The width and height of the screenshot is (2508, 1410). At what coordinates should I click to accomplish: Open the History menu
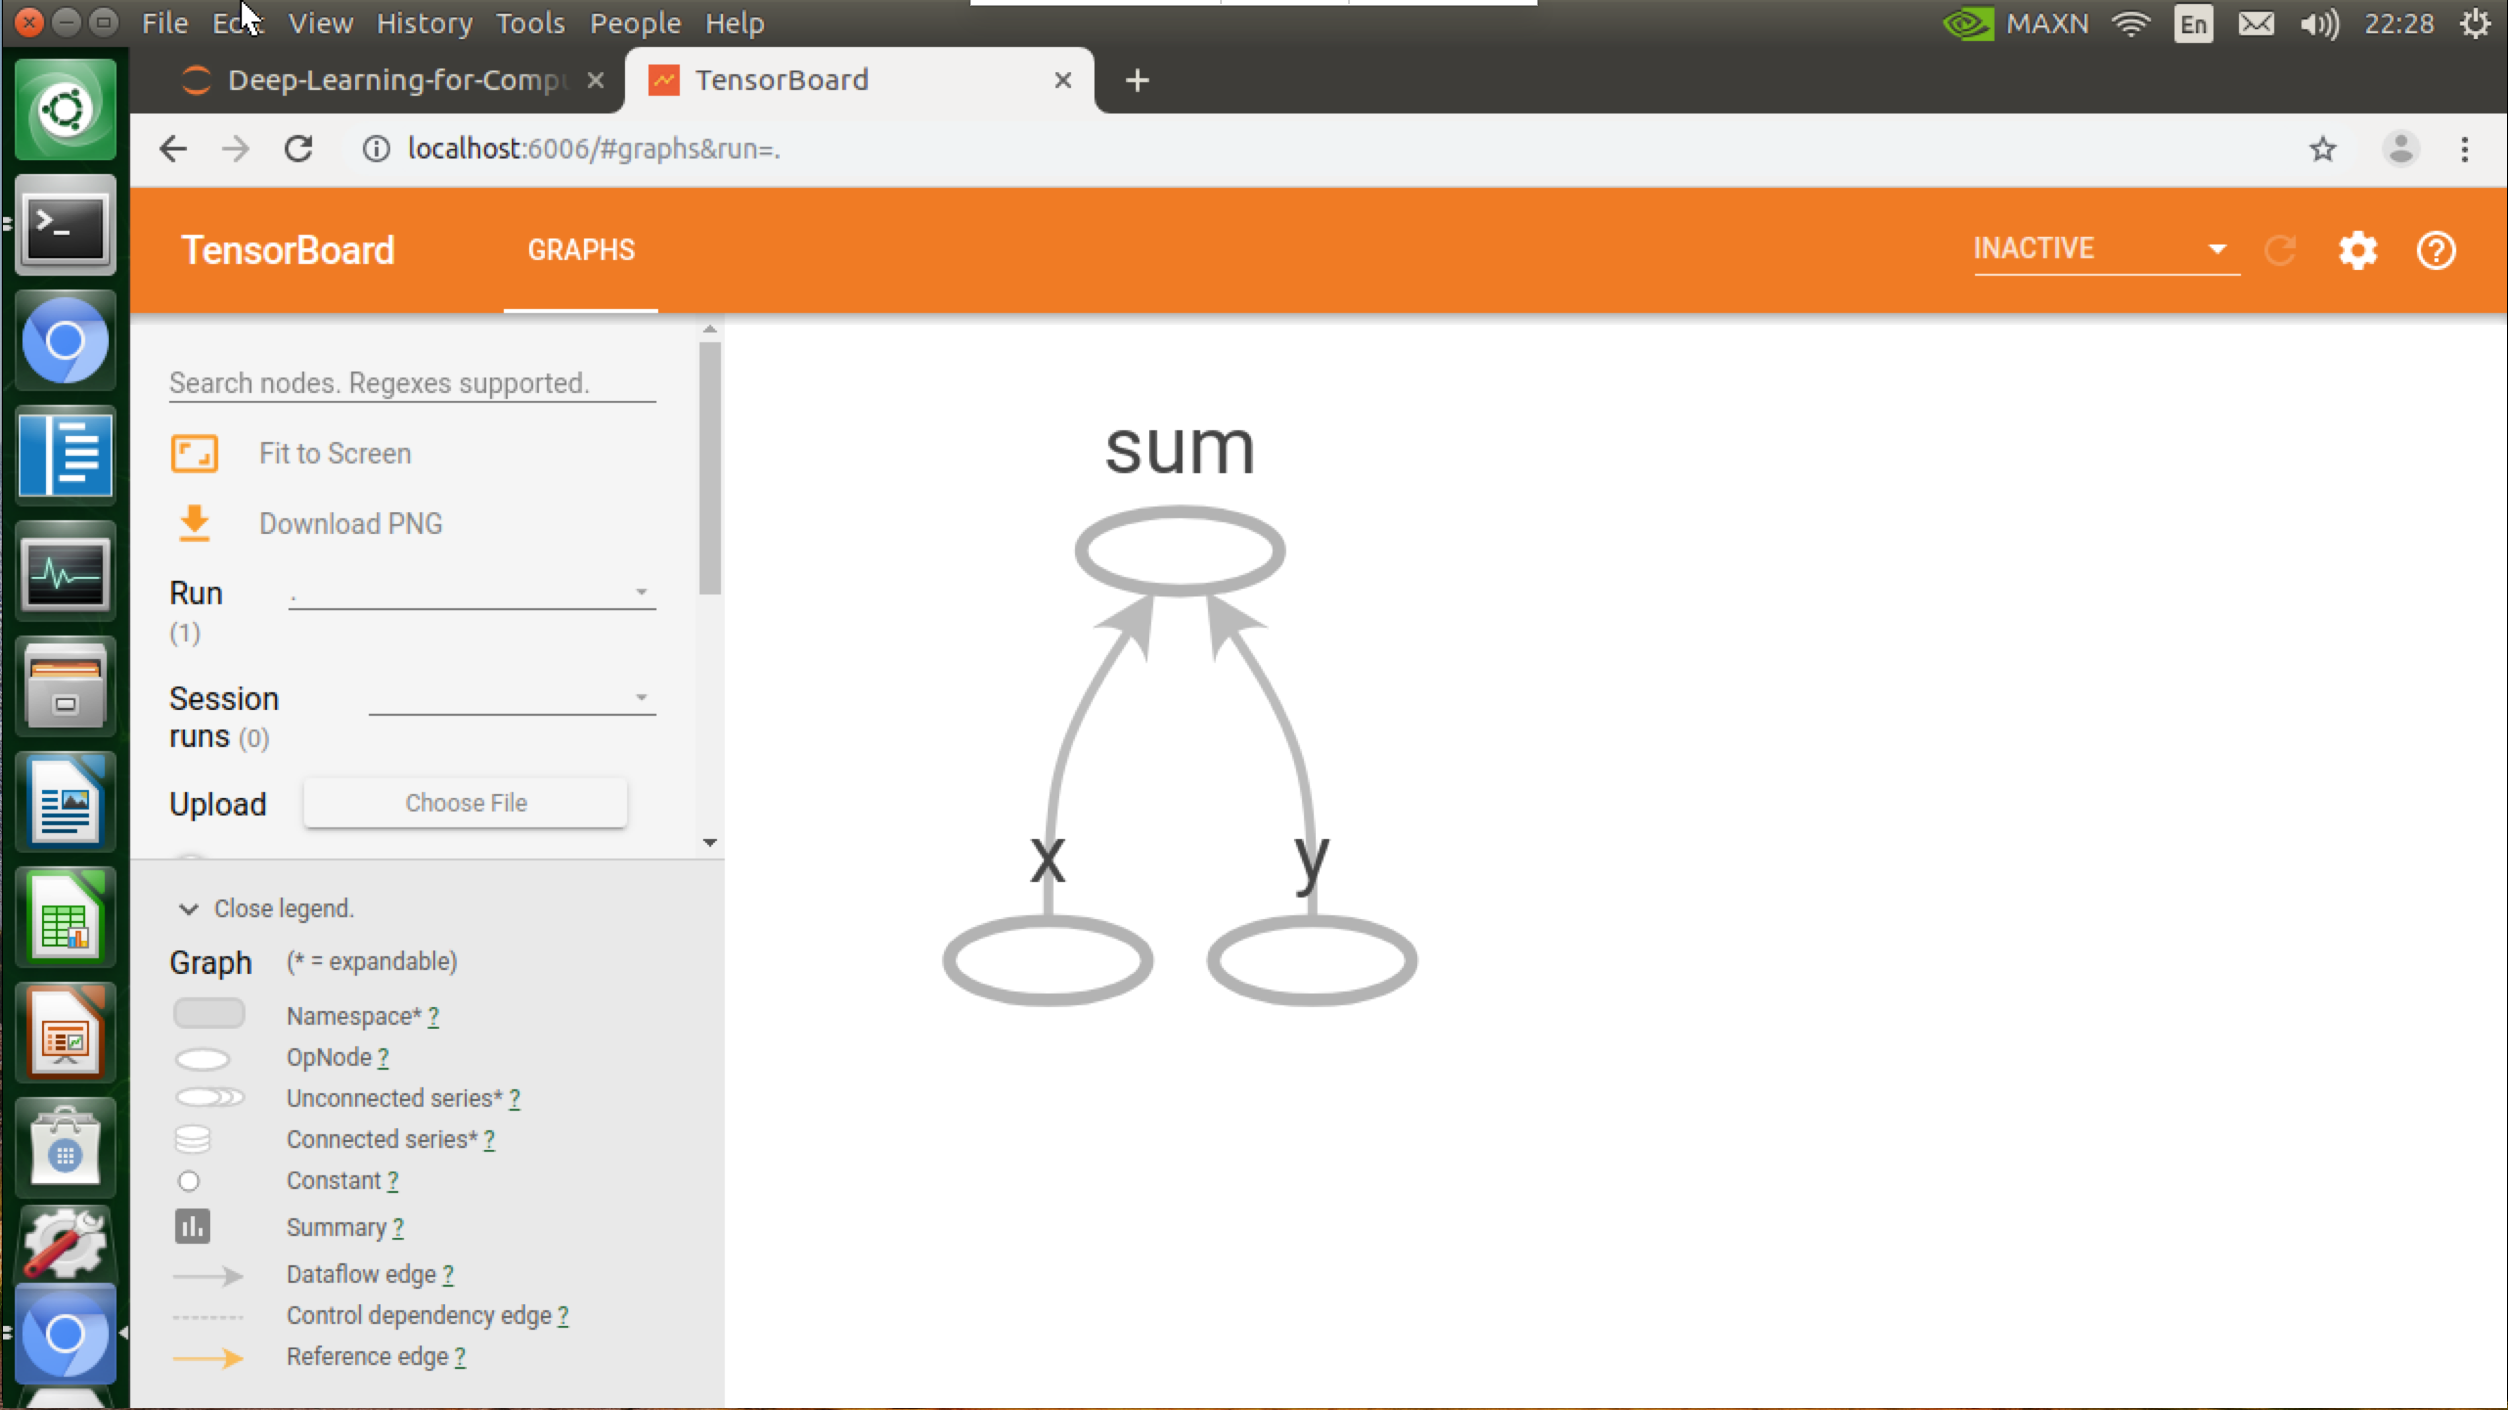click(424, 22)
